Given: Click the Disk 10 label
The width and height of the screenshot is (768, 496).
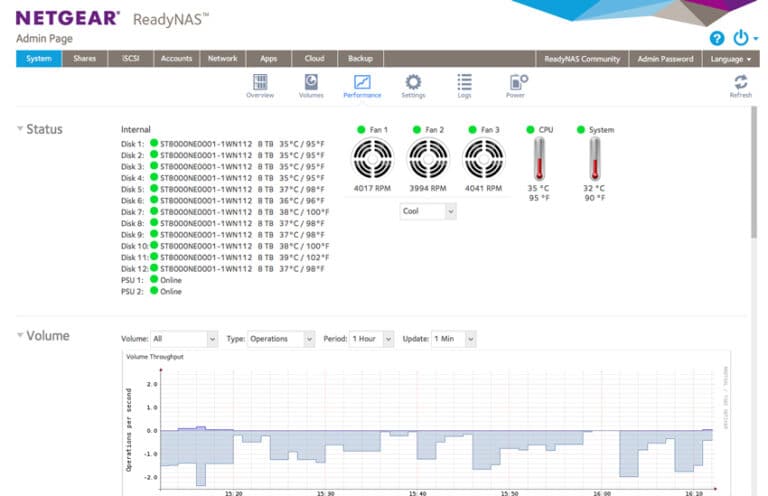Looking at the screenshot, I should (x=135, y=246).
